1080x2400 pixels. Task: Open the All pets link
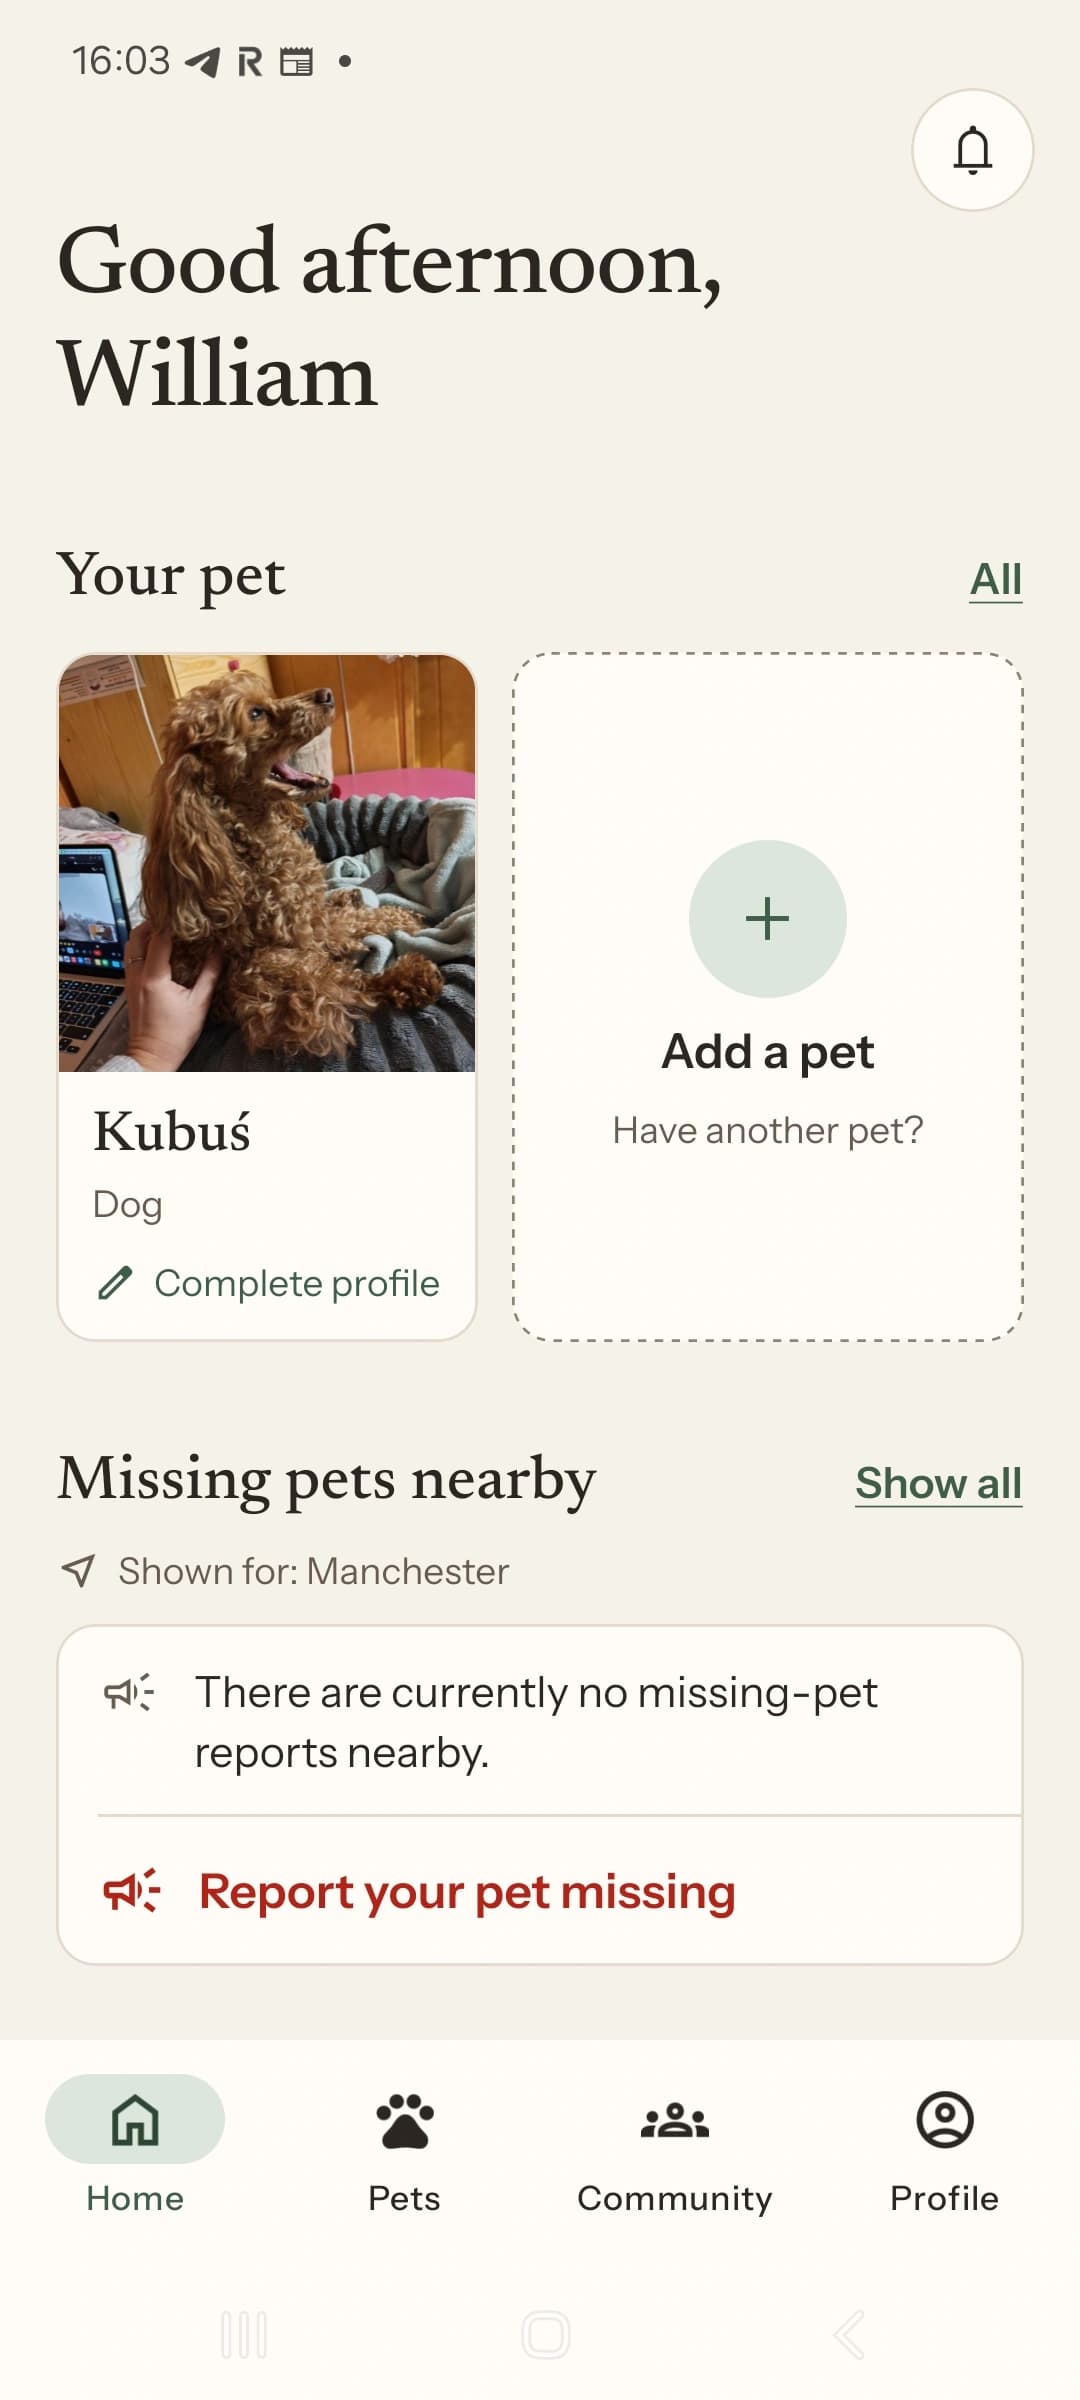coord(996,579)
